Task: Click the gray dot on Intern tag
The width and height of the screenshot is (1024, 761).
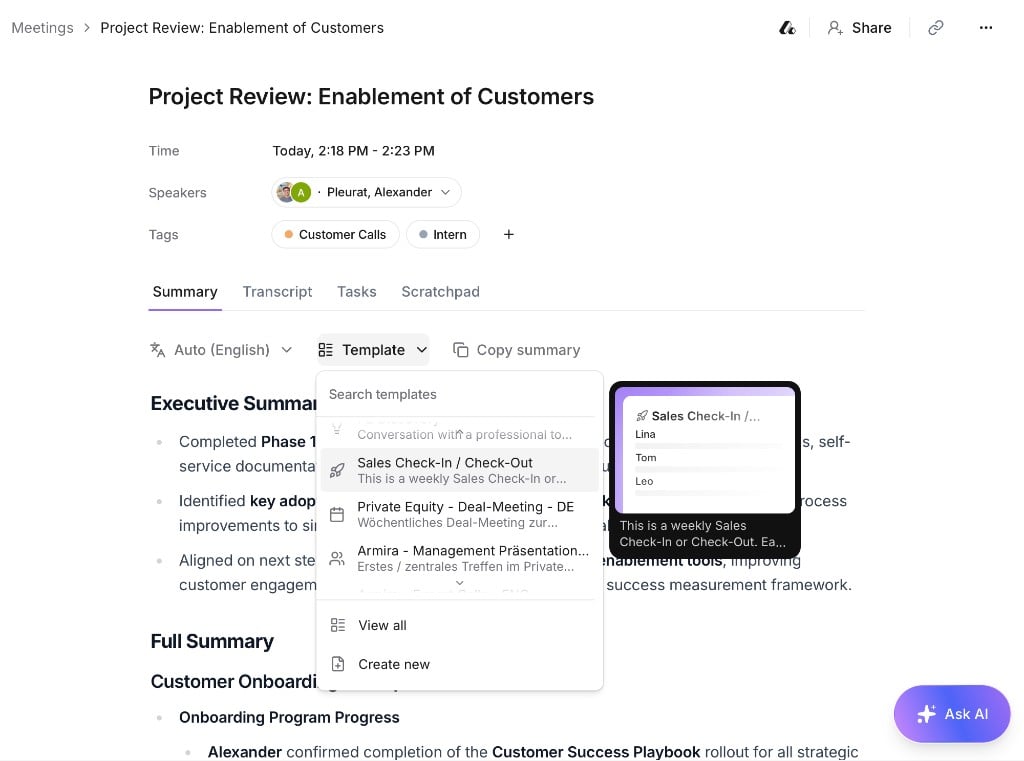Action: (x=423, y=234)
